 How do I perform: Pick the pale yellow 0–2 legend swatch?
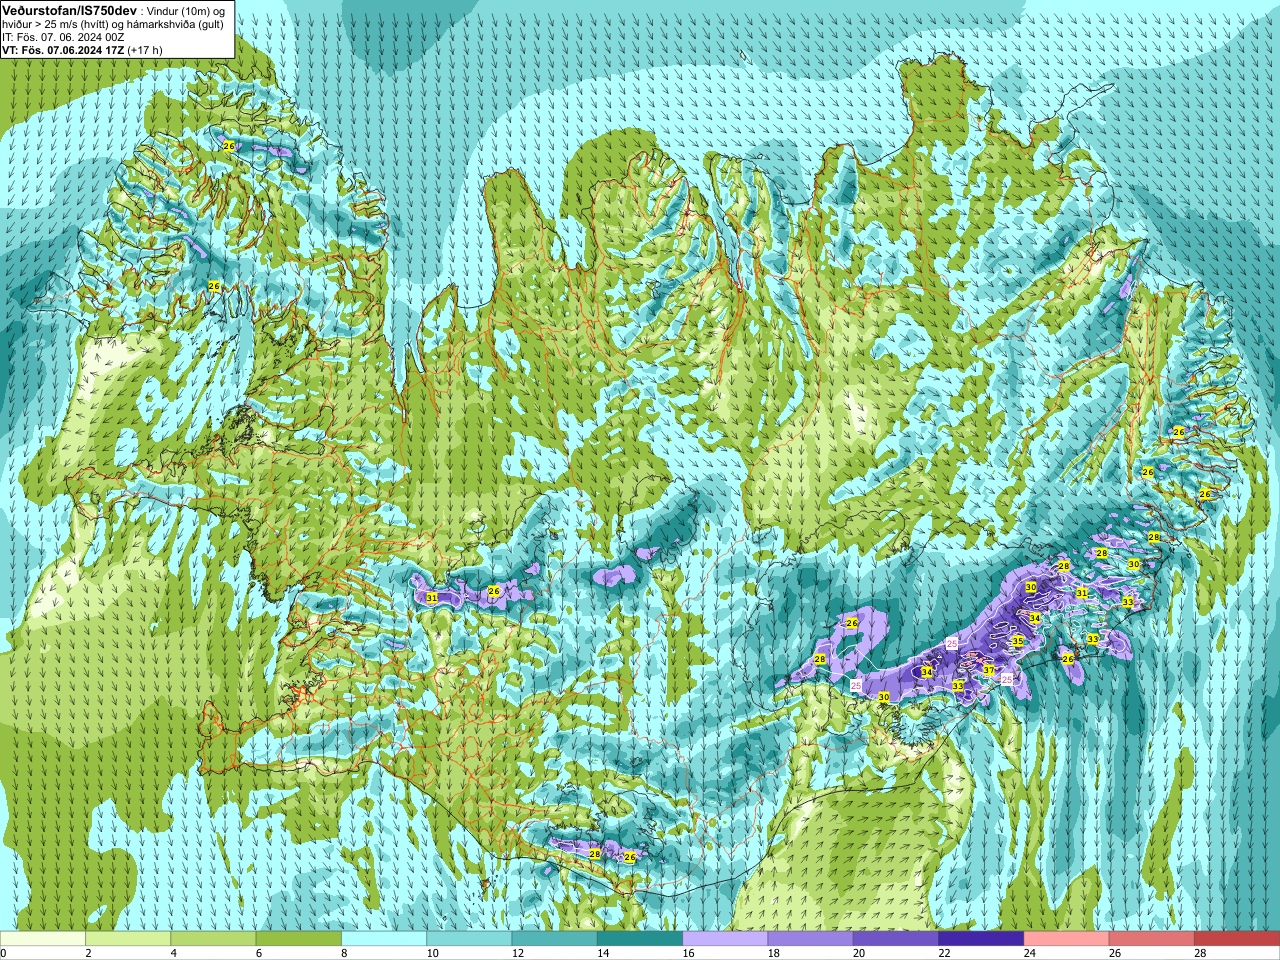[x=43, y=939]
